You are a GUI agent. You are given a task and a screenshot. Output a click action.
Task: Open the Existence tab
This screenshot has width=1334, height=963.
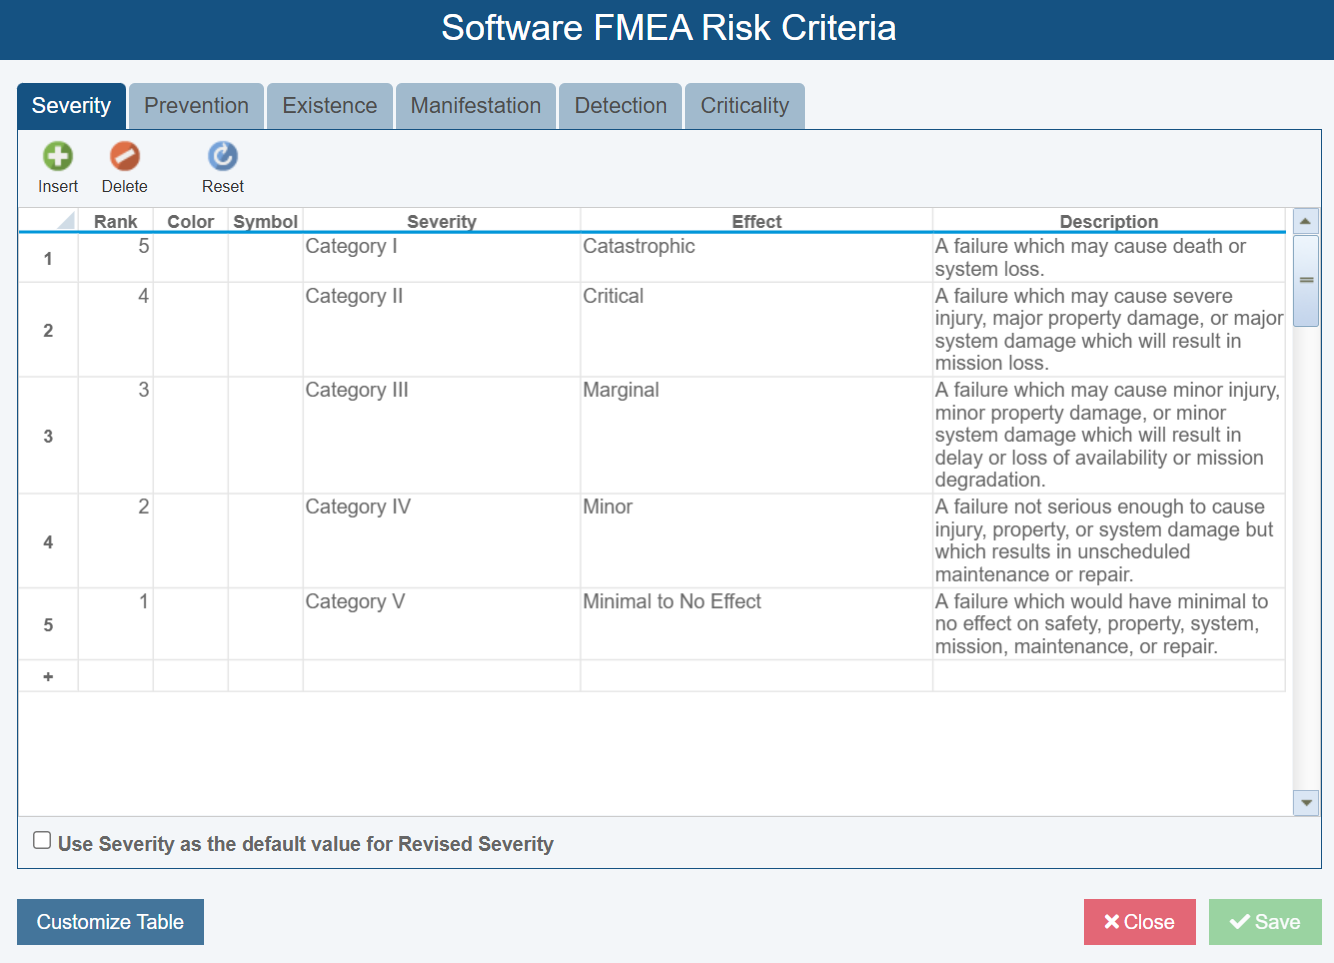(330, 106)
